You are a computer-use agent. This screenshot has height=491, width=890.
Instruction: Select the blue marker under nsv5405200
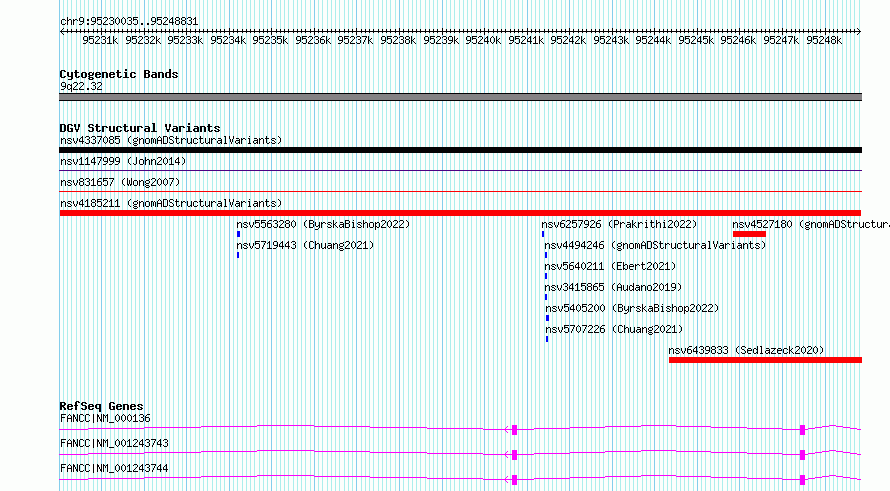coord(547,318)
